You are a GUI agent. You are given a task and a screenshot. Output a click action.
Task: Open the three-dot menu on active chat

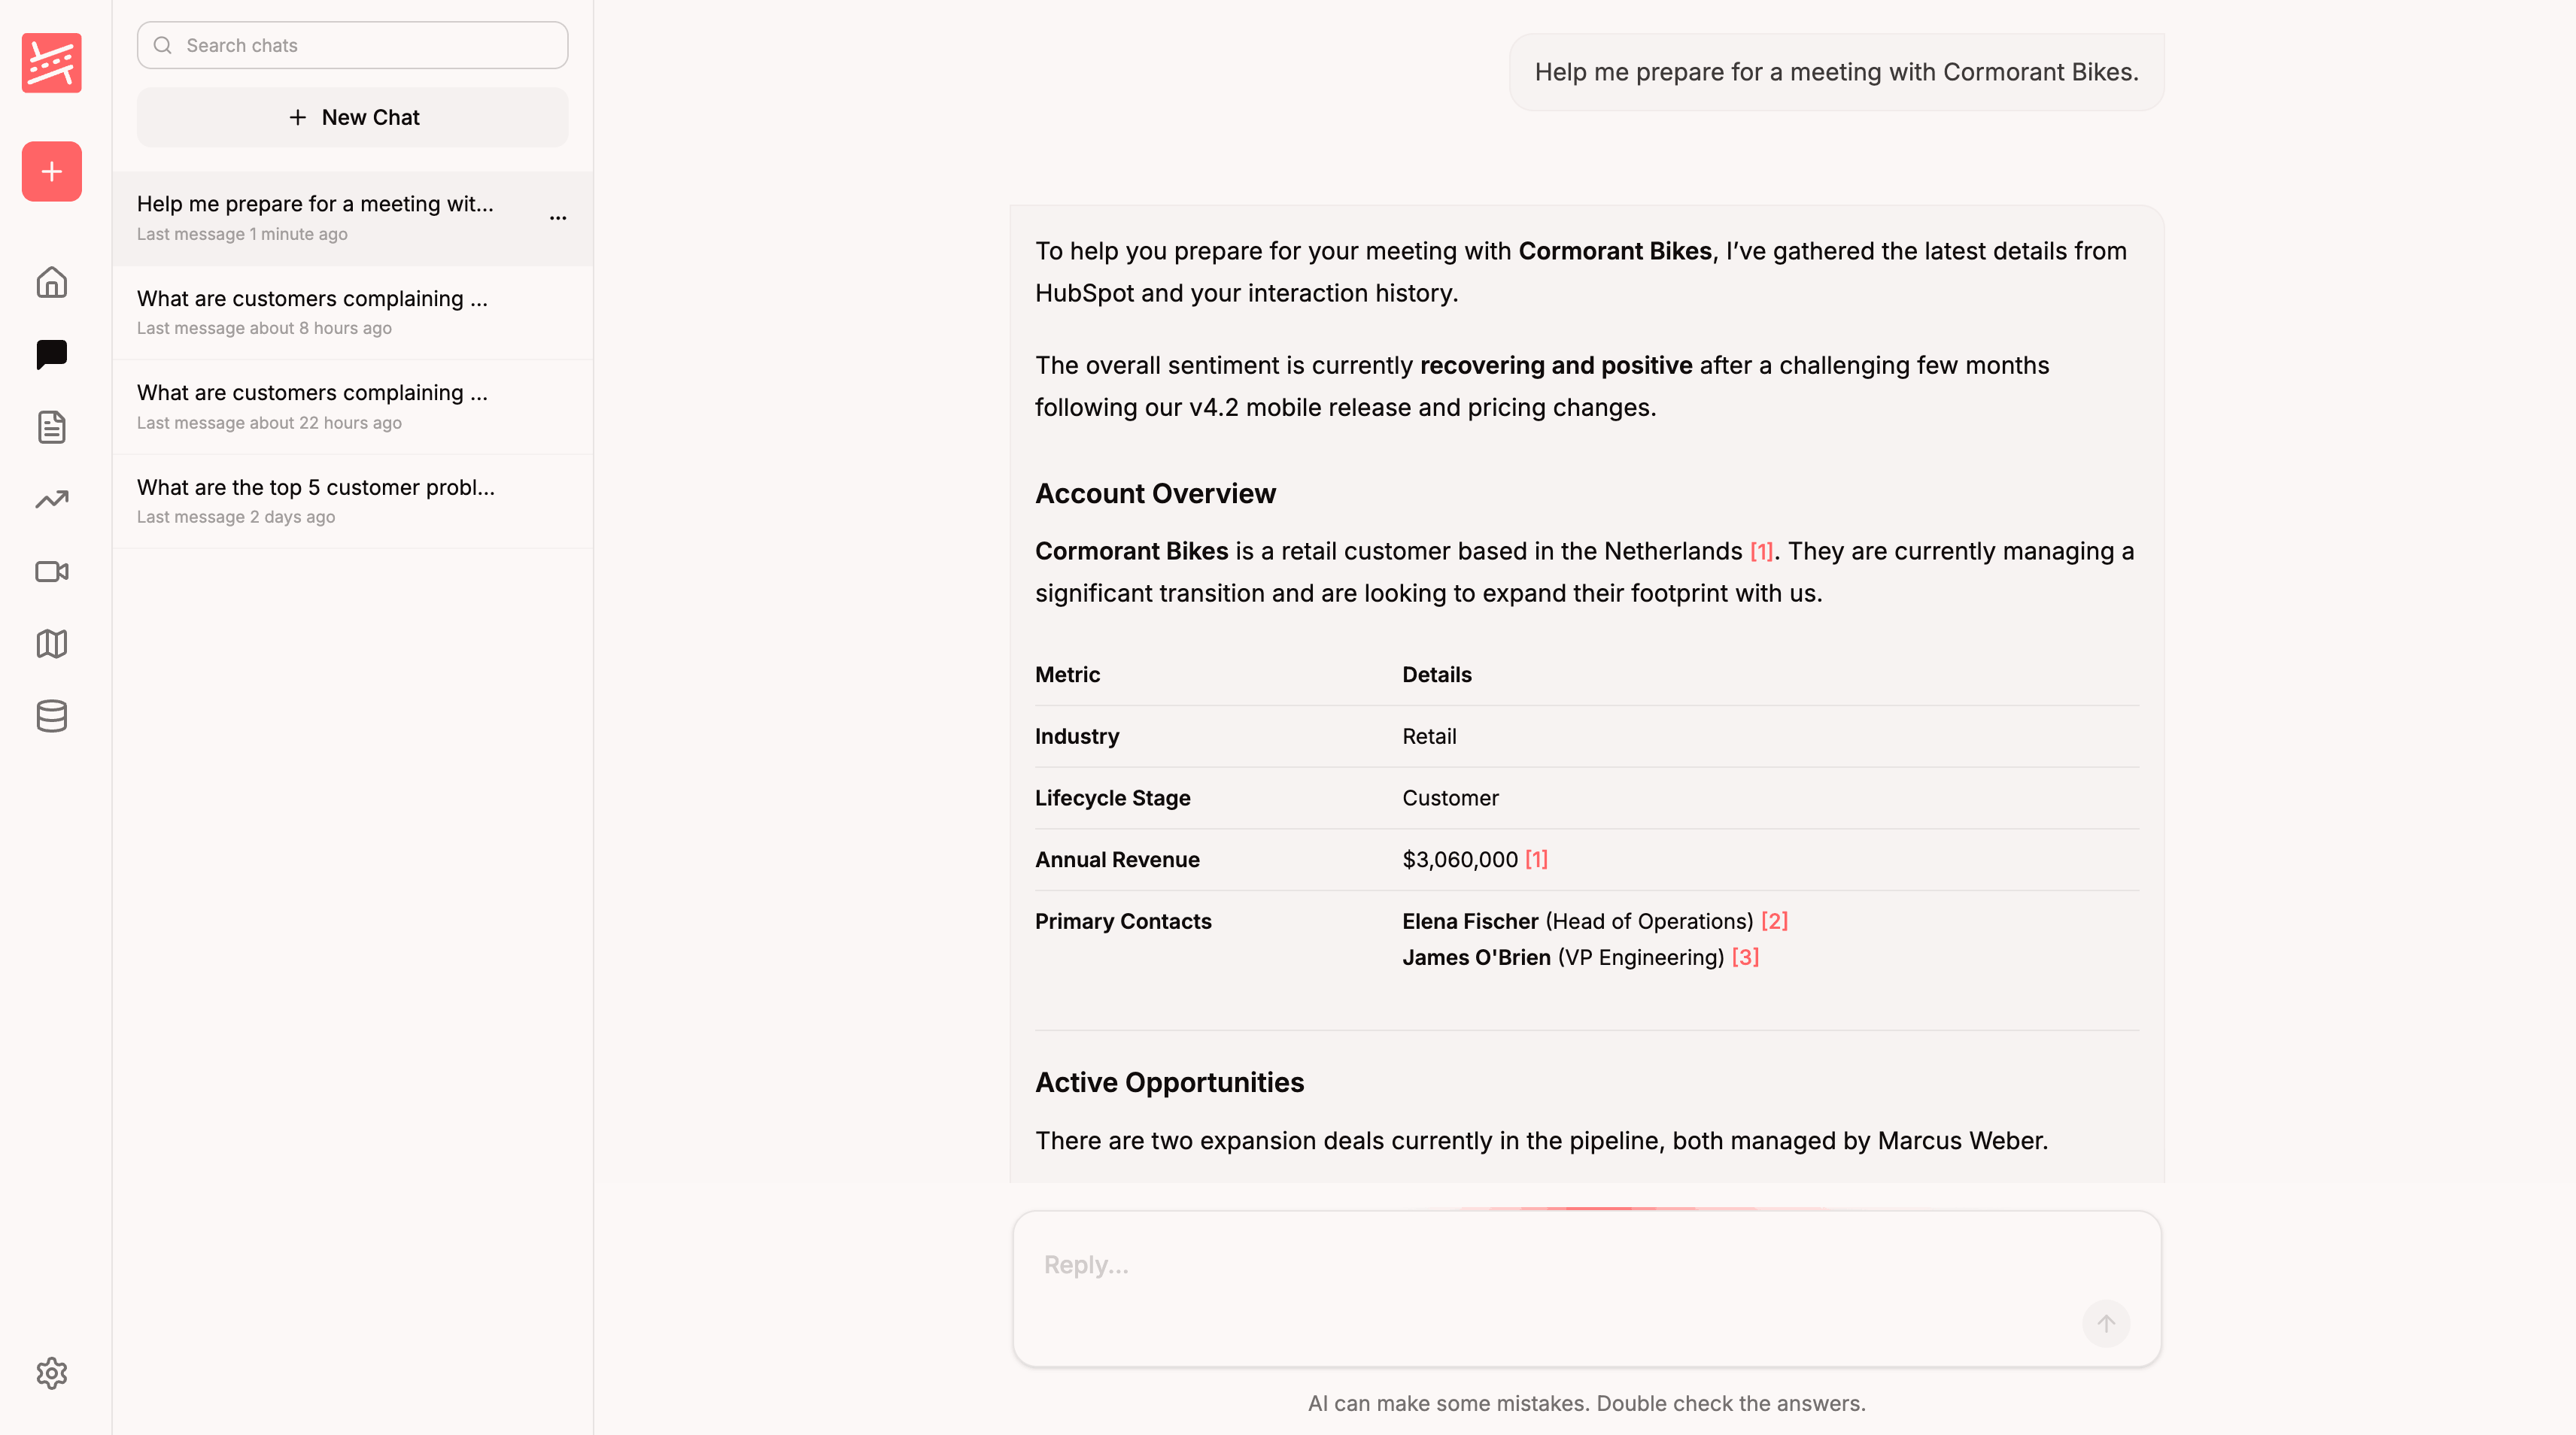click(558, 217)
